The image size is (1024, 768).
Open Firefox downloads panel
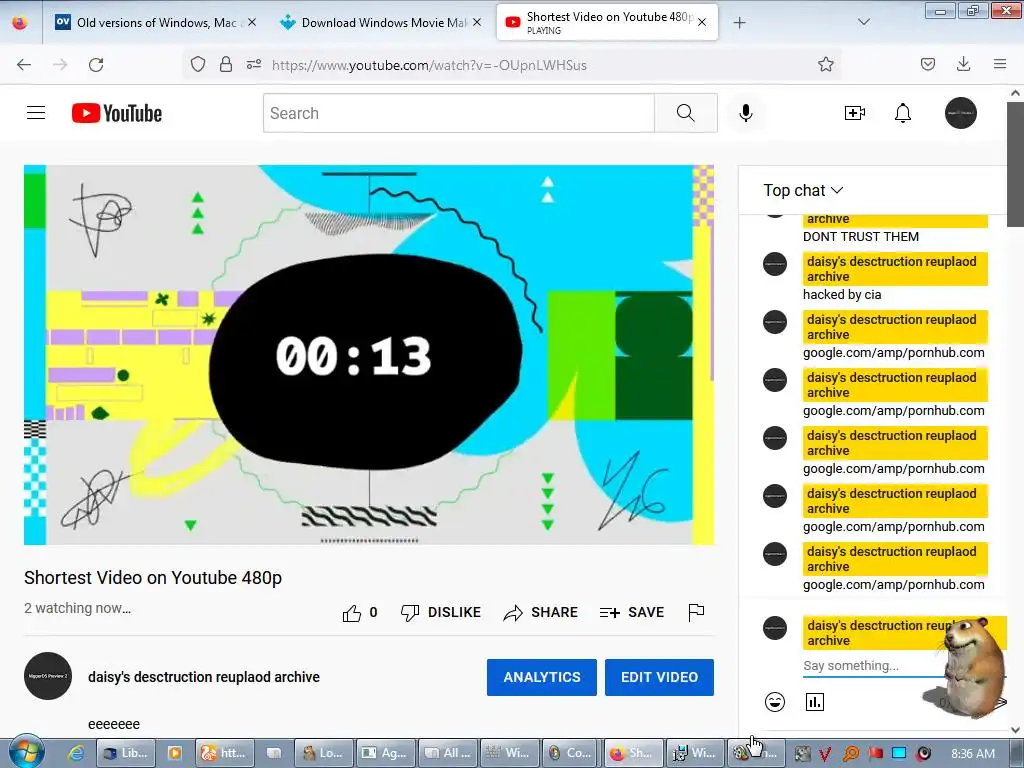coord(963,64)
